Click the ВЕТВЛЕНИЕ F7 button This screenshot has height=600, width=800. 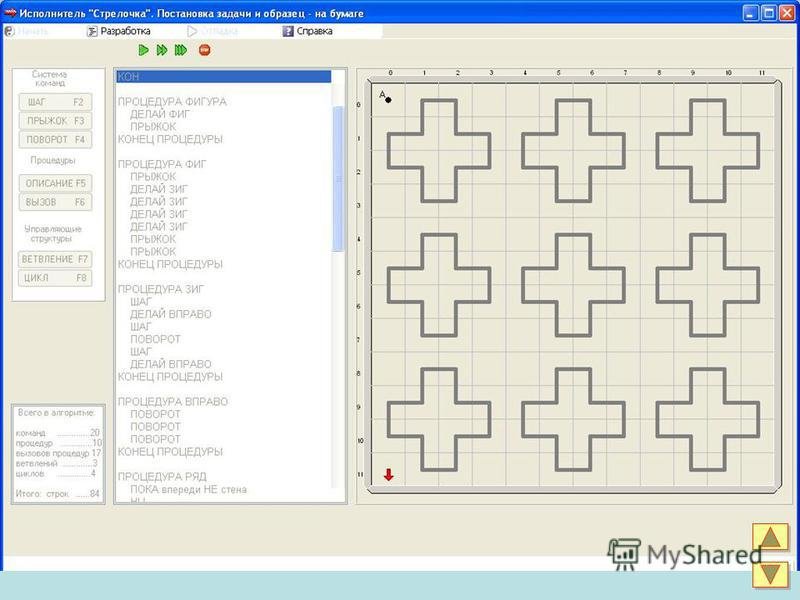click(x=55, y=259)
